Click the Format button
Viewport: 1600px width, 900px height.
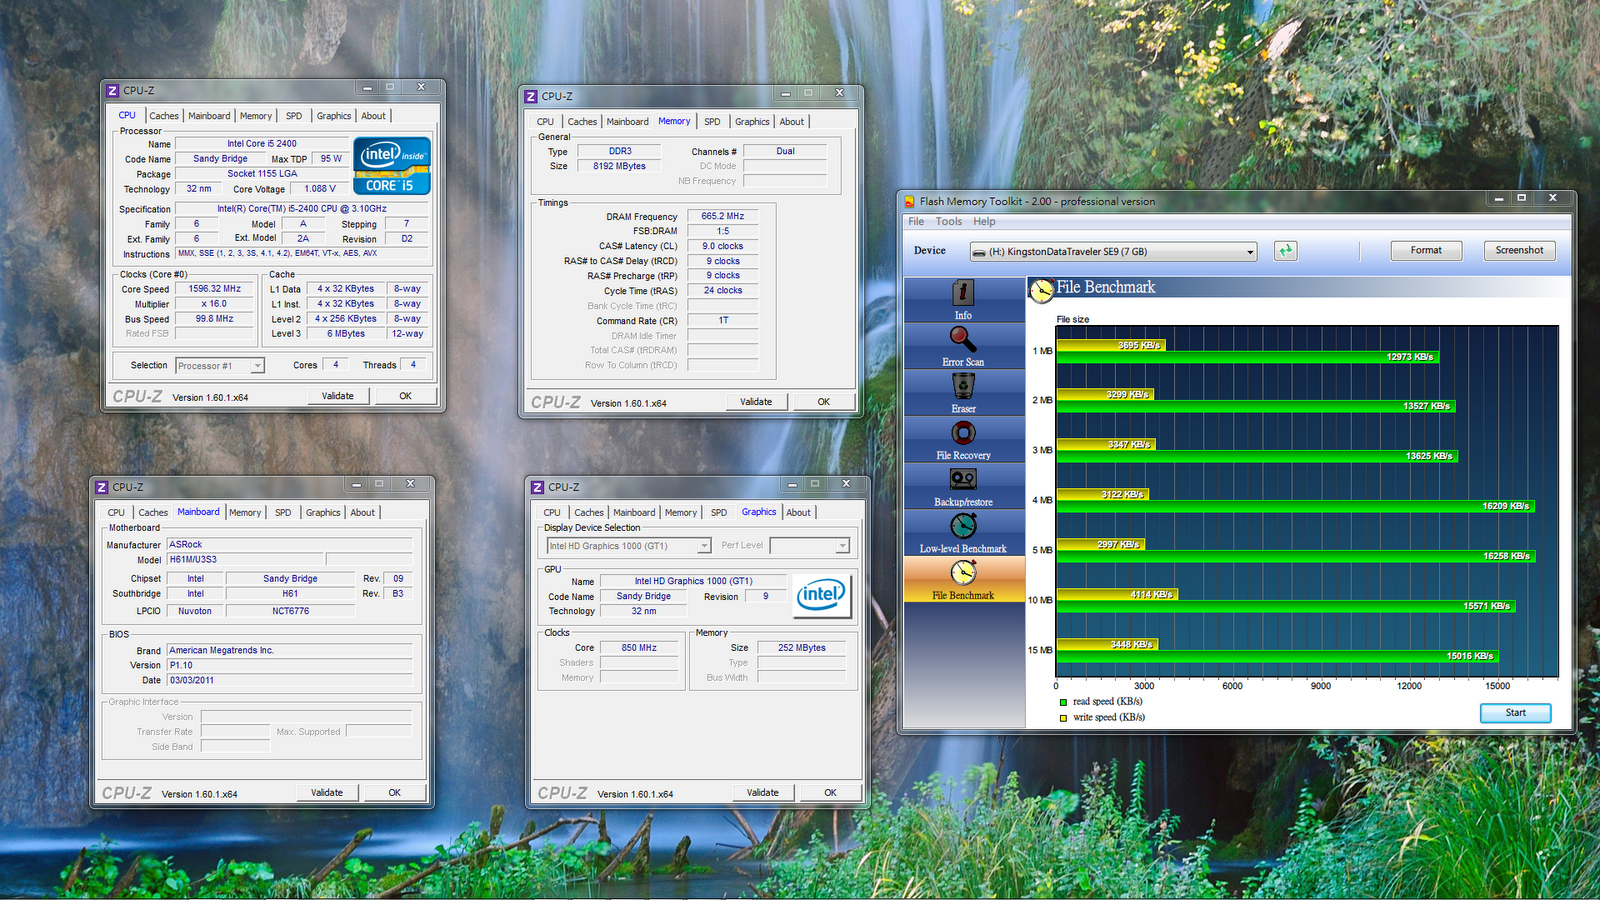point(1426,251)
